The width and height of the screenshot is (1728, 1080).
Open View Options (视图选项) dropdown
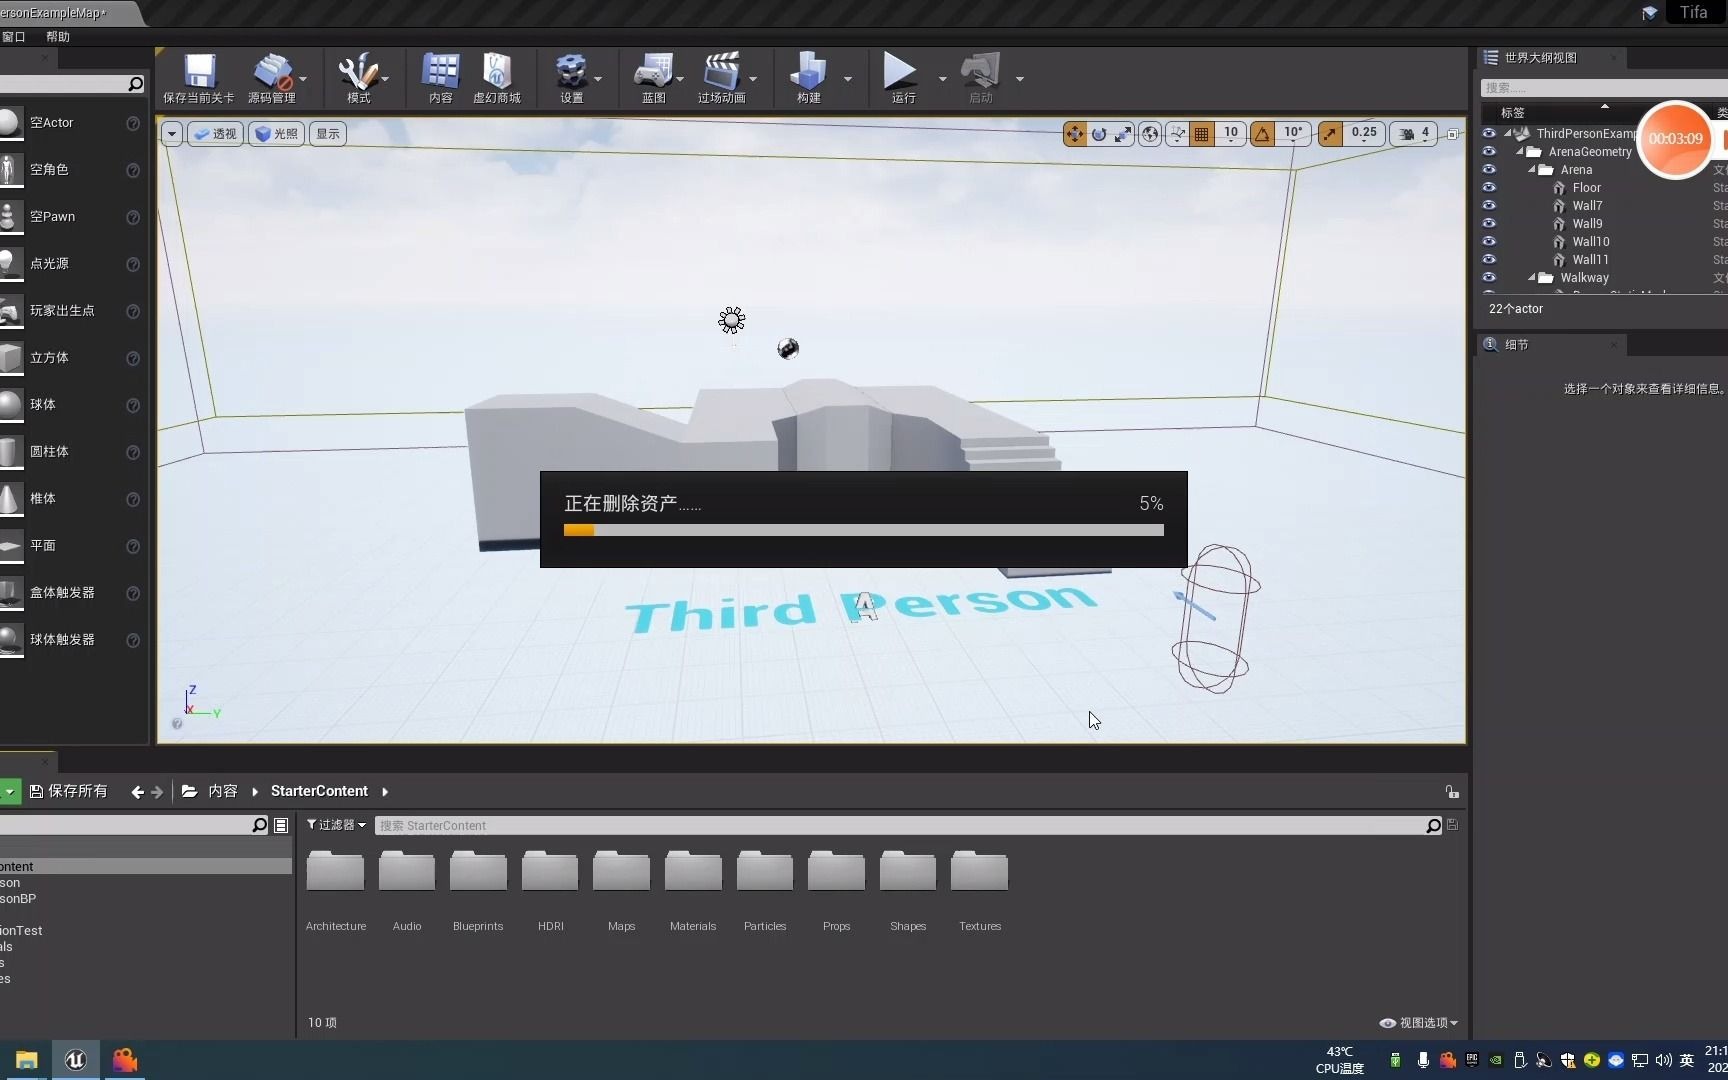tap(1419, 1023)
